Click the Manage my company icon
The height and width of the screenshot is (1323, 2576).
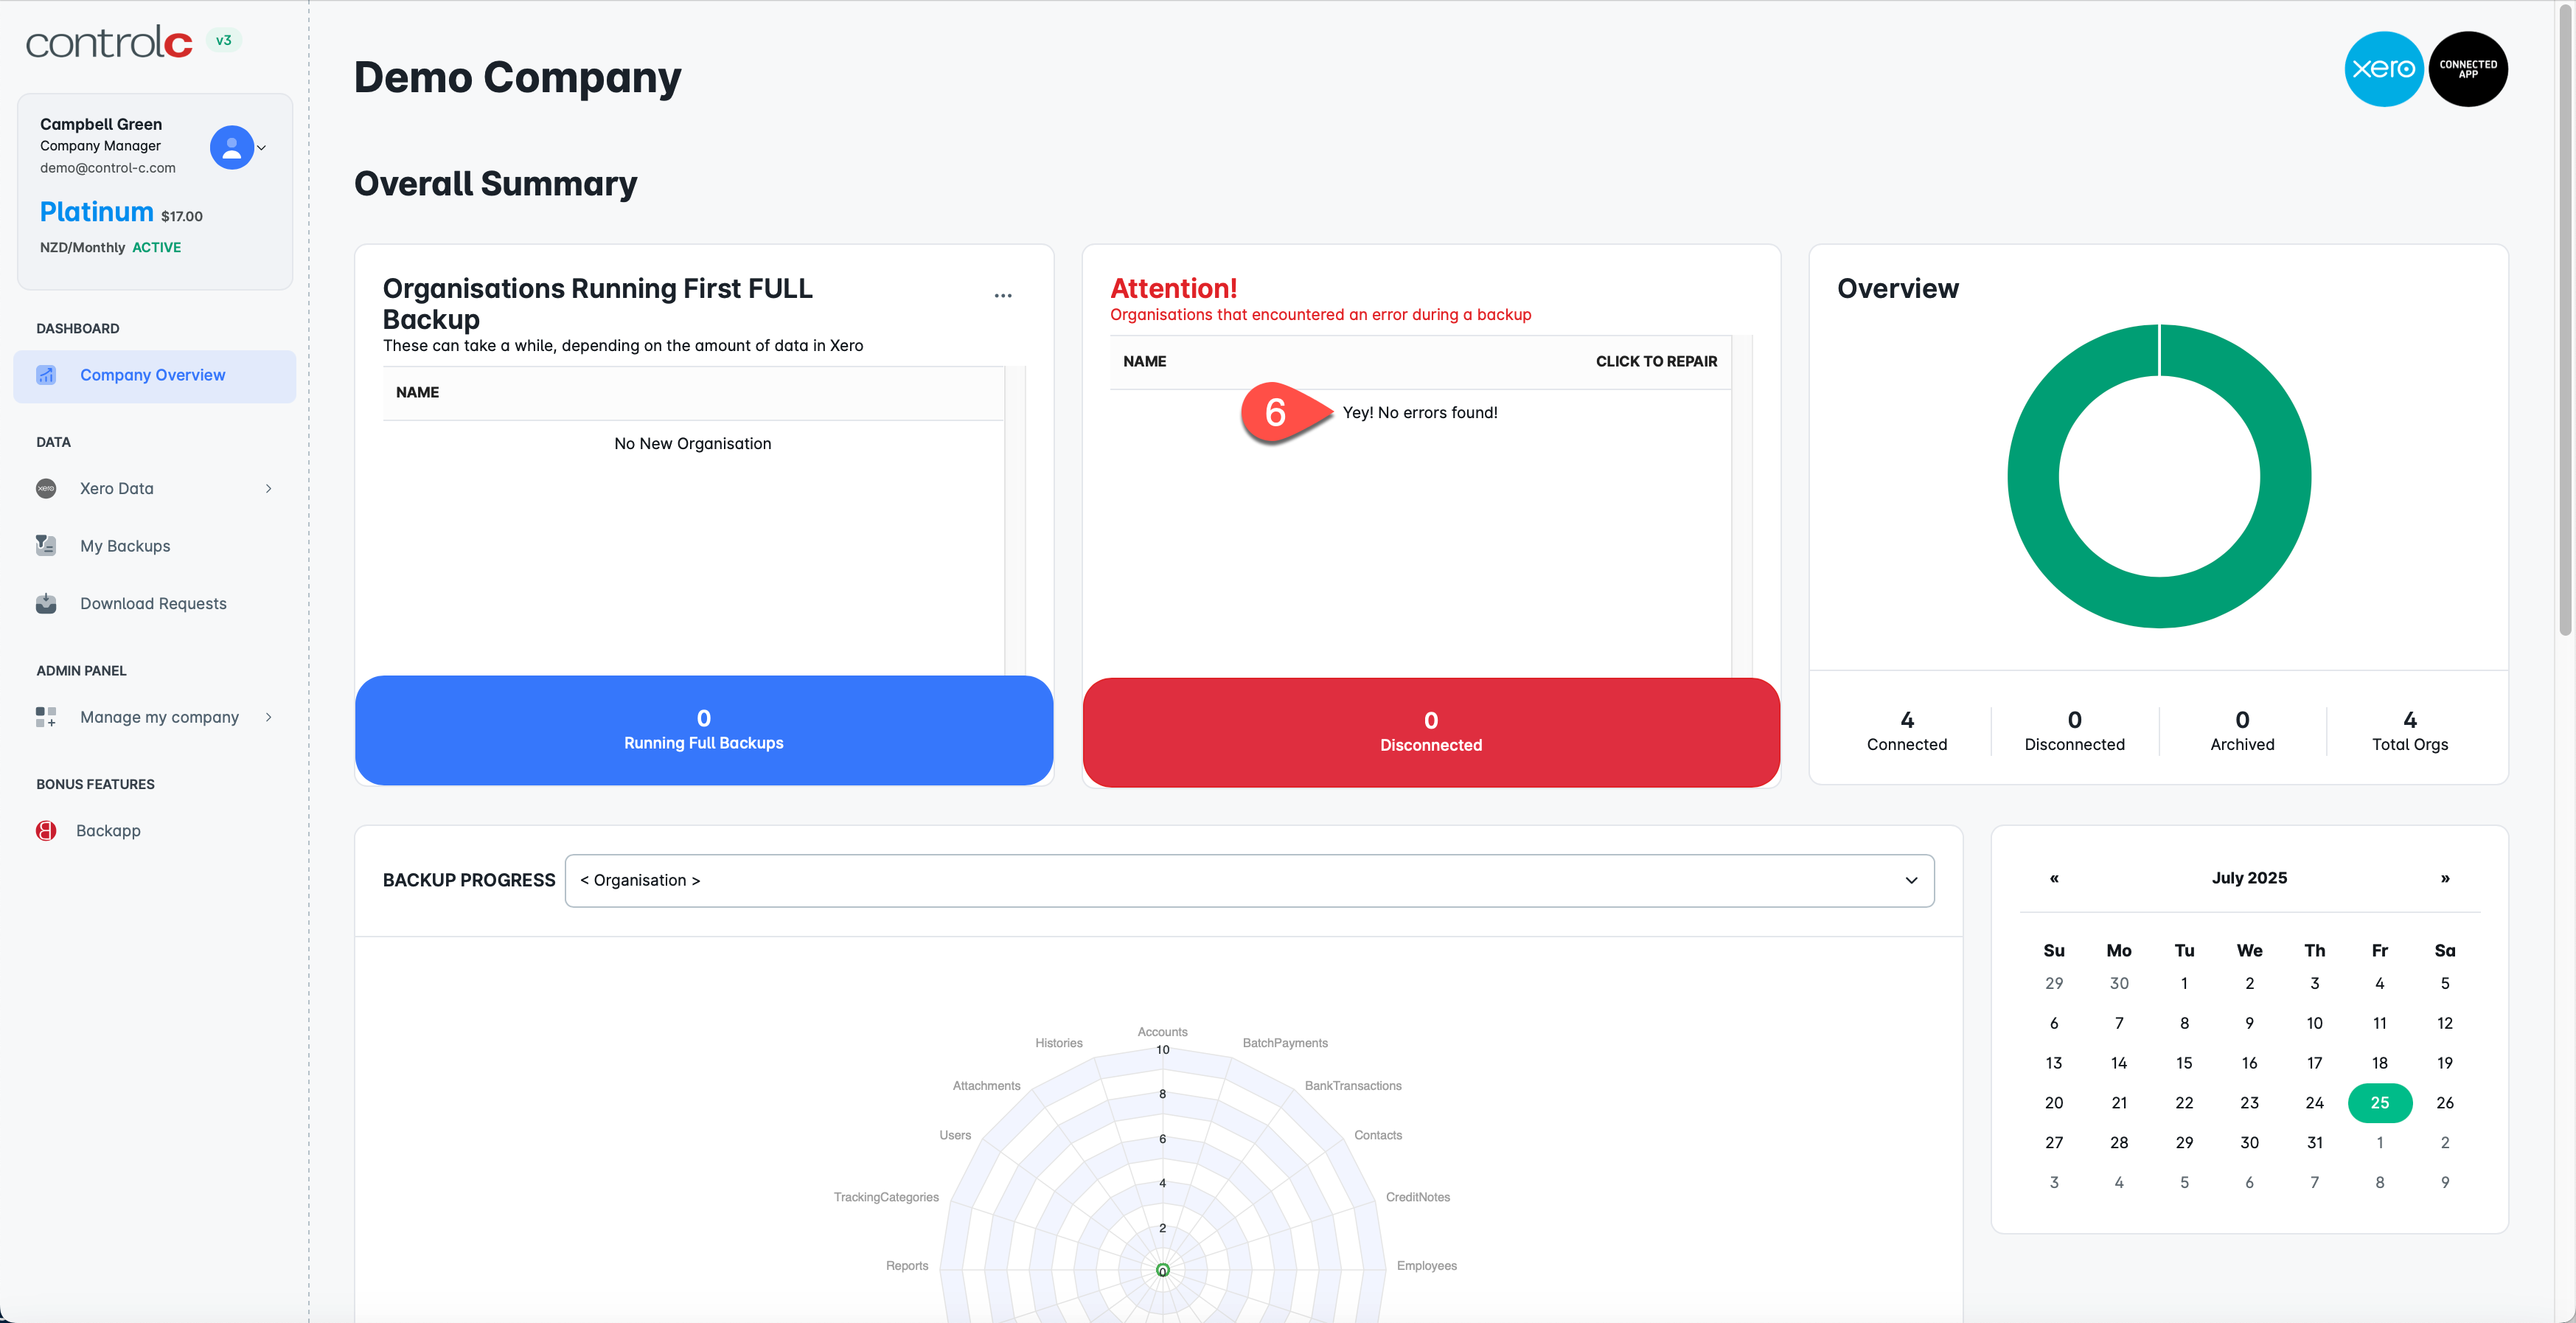tap(46, 717)
